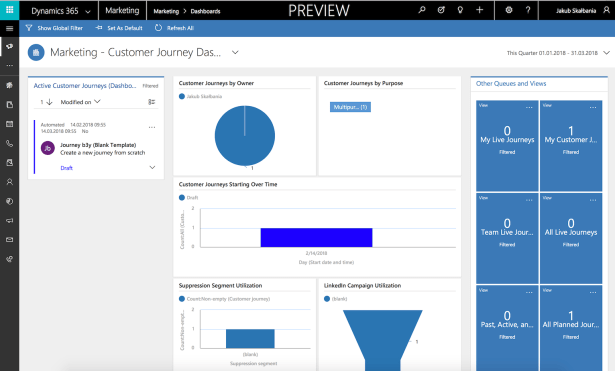Click the blue pie chart for Jakub Skalbania
Image resolution: width=615 pixels, height=371 pixels.
(245, 136)
